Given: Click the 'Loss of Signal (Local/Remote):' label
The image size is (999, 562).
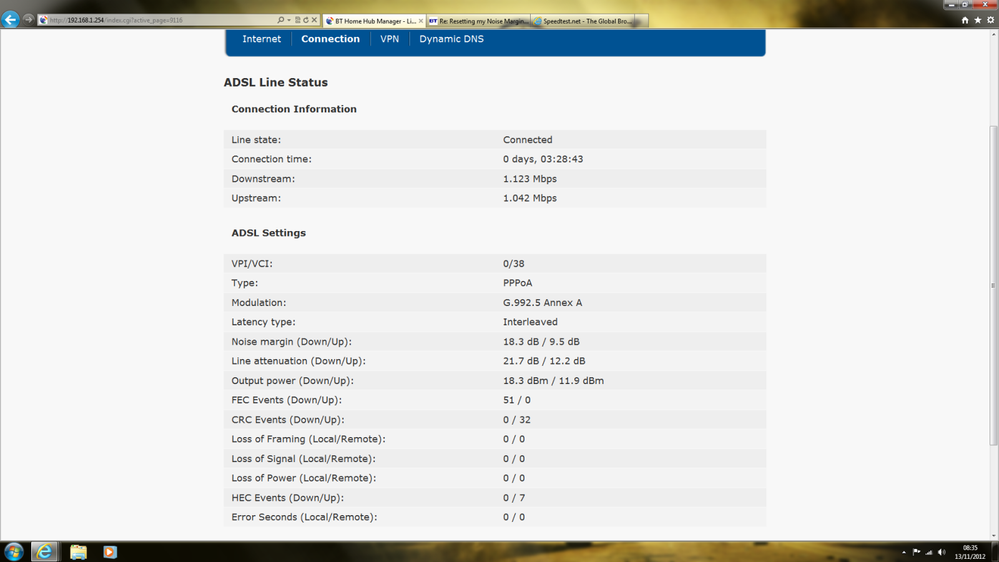Looking at the screenshot, I should point(303,459).
